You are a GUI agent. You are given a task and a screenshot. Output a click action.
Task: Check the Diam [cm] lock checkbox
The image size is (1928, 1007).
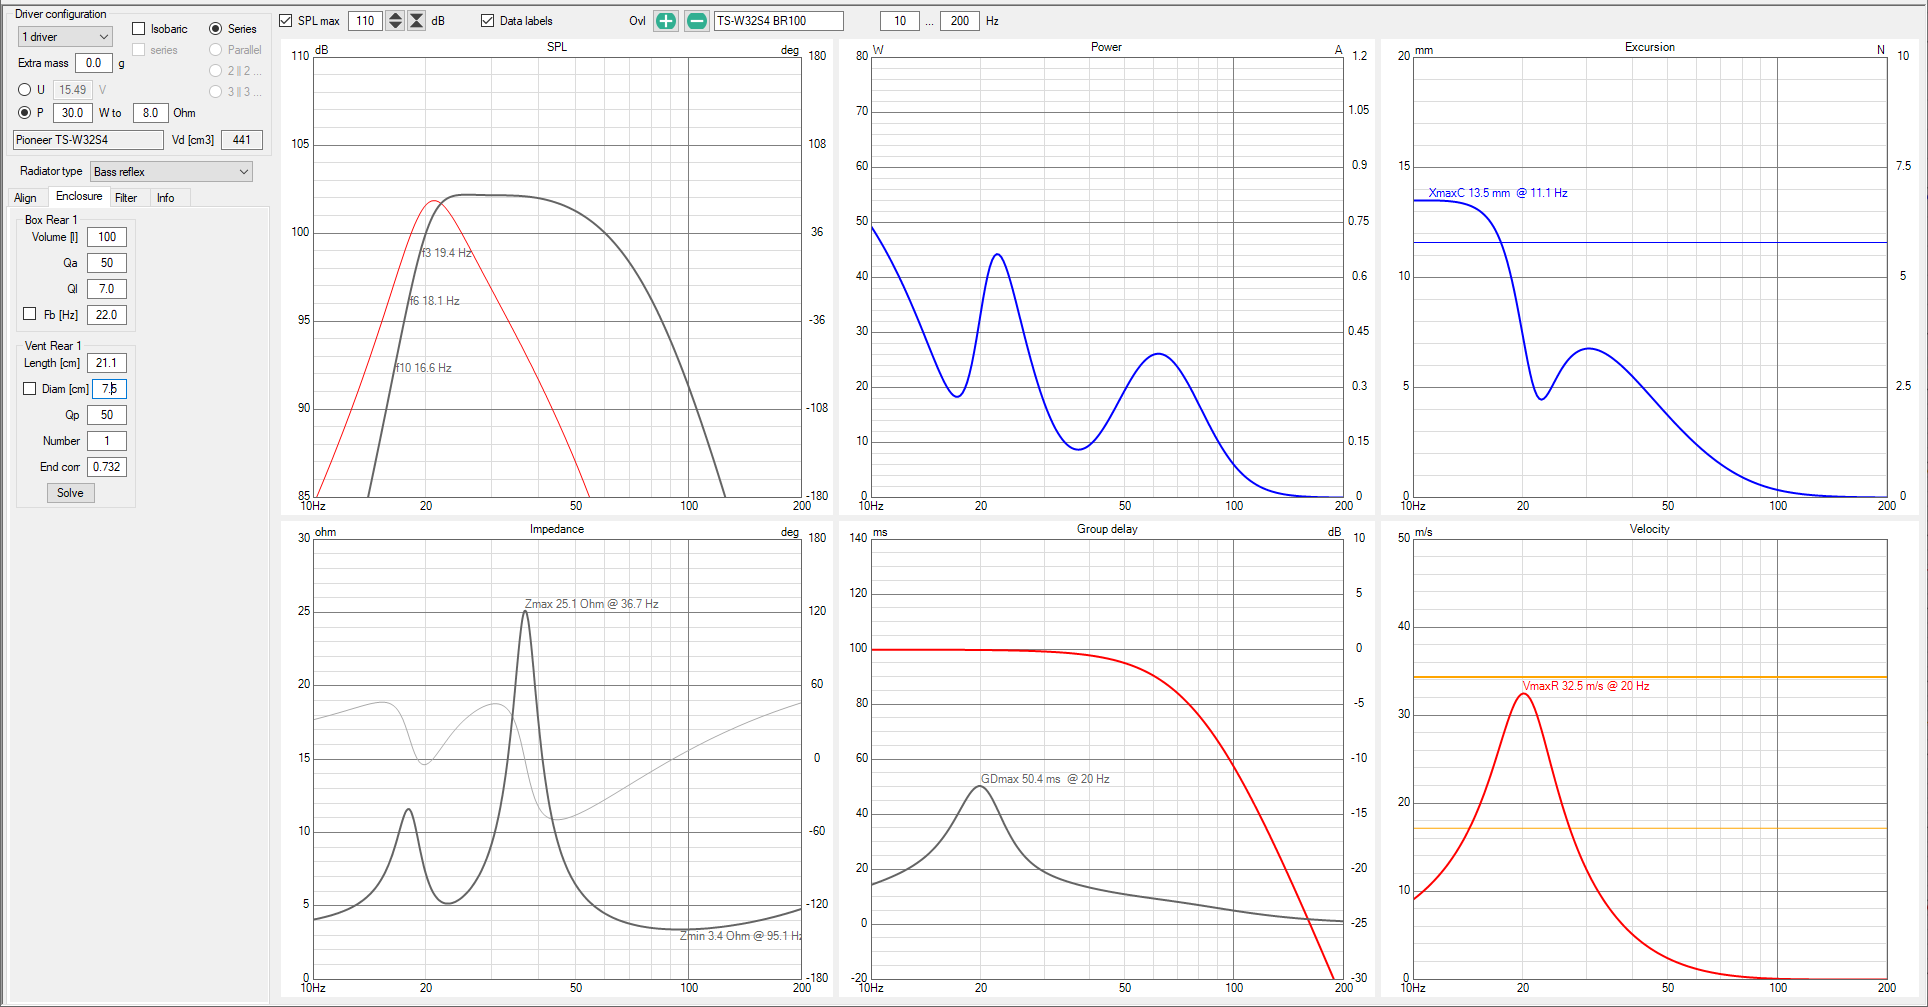(x=30, y=388)
